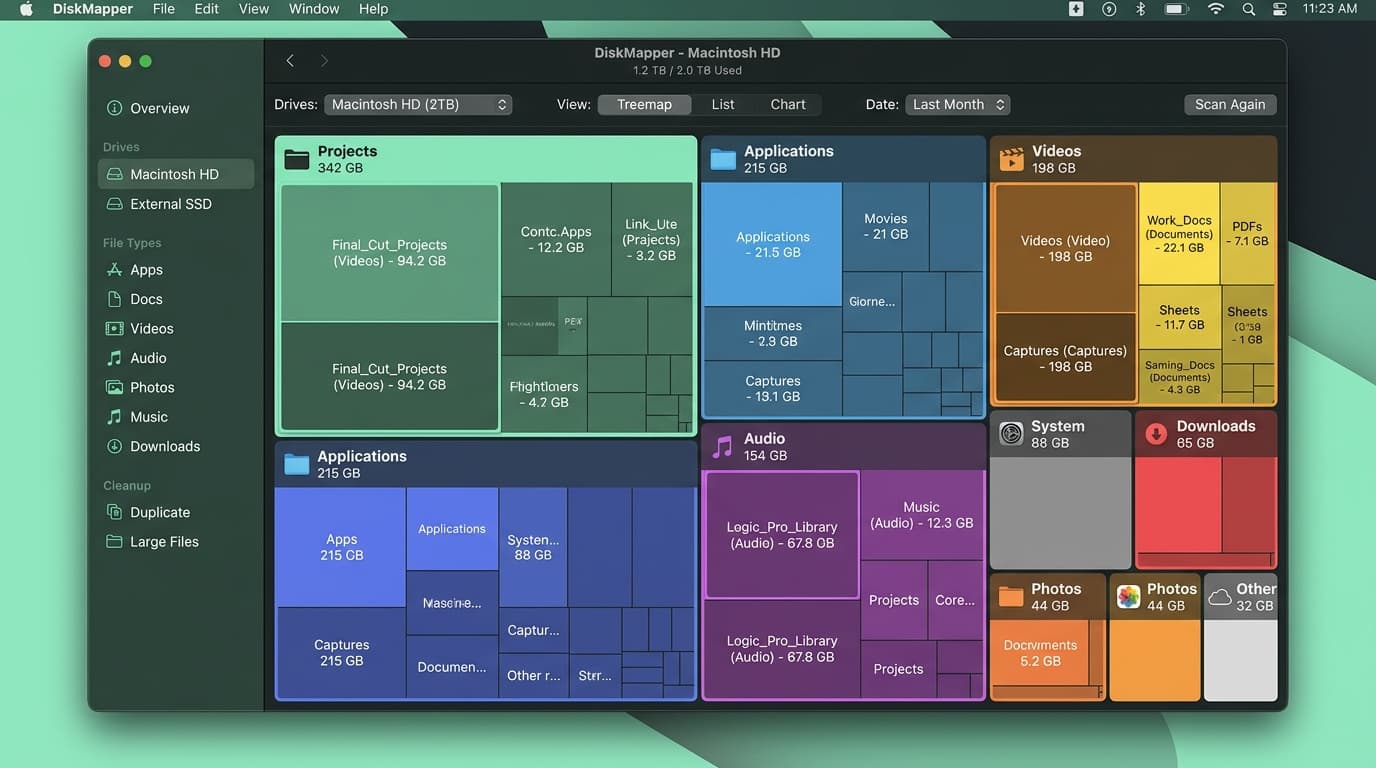Open Spotlight search in the menu bar

tap(1248, 9)
